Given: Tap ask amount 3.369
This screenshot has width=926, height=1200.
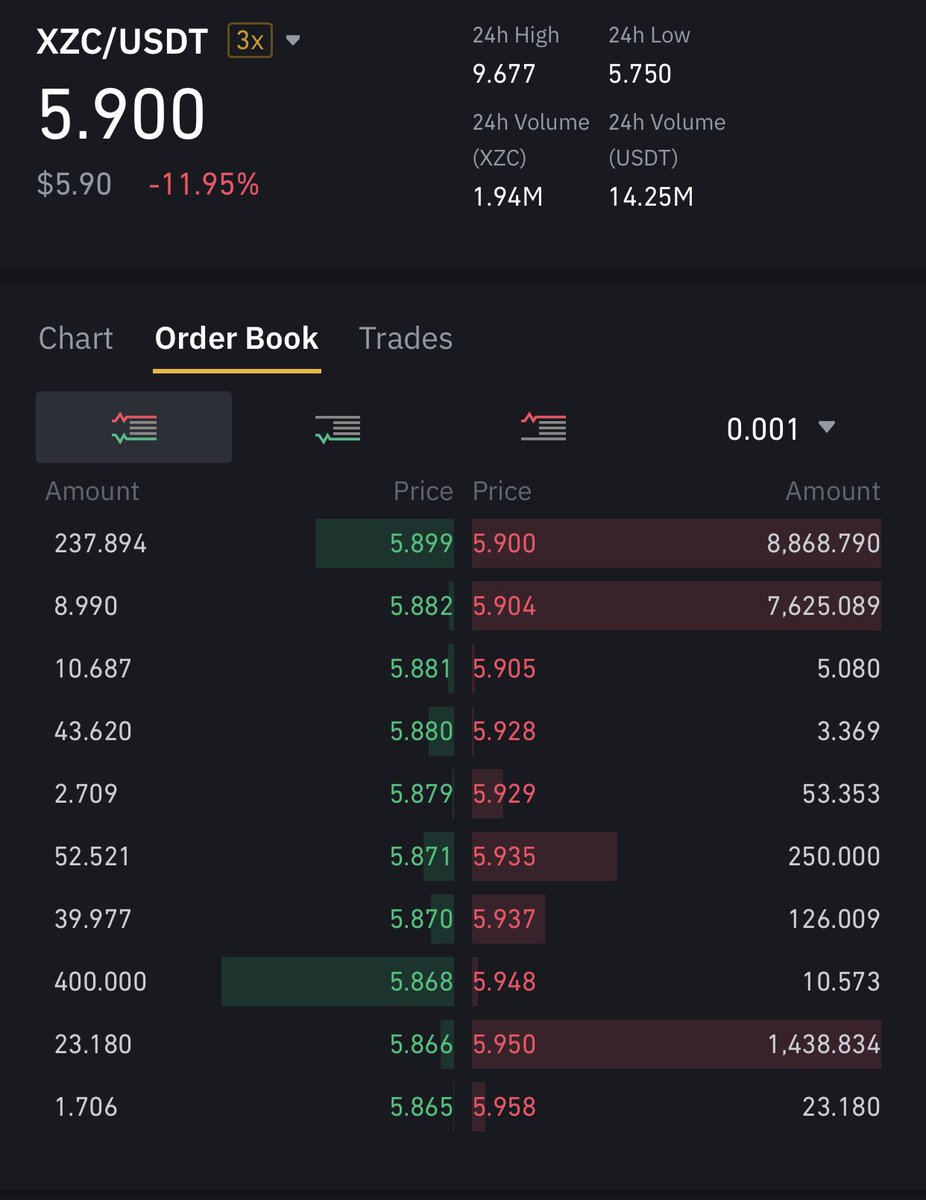Looking at the screenshot, I should point(849,731).
